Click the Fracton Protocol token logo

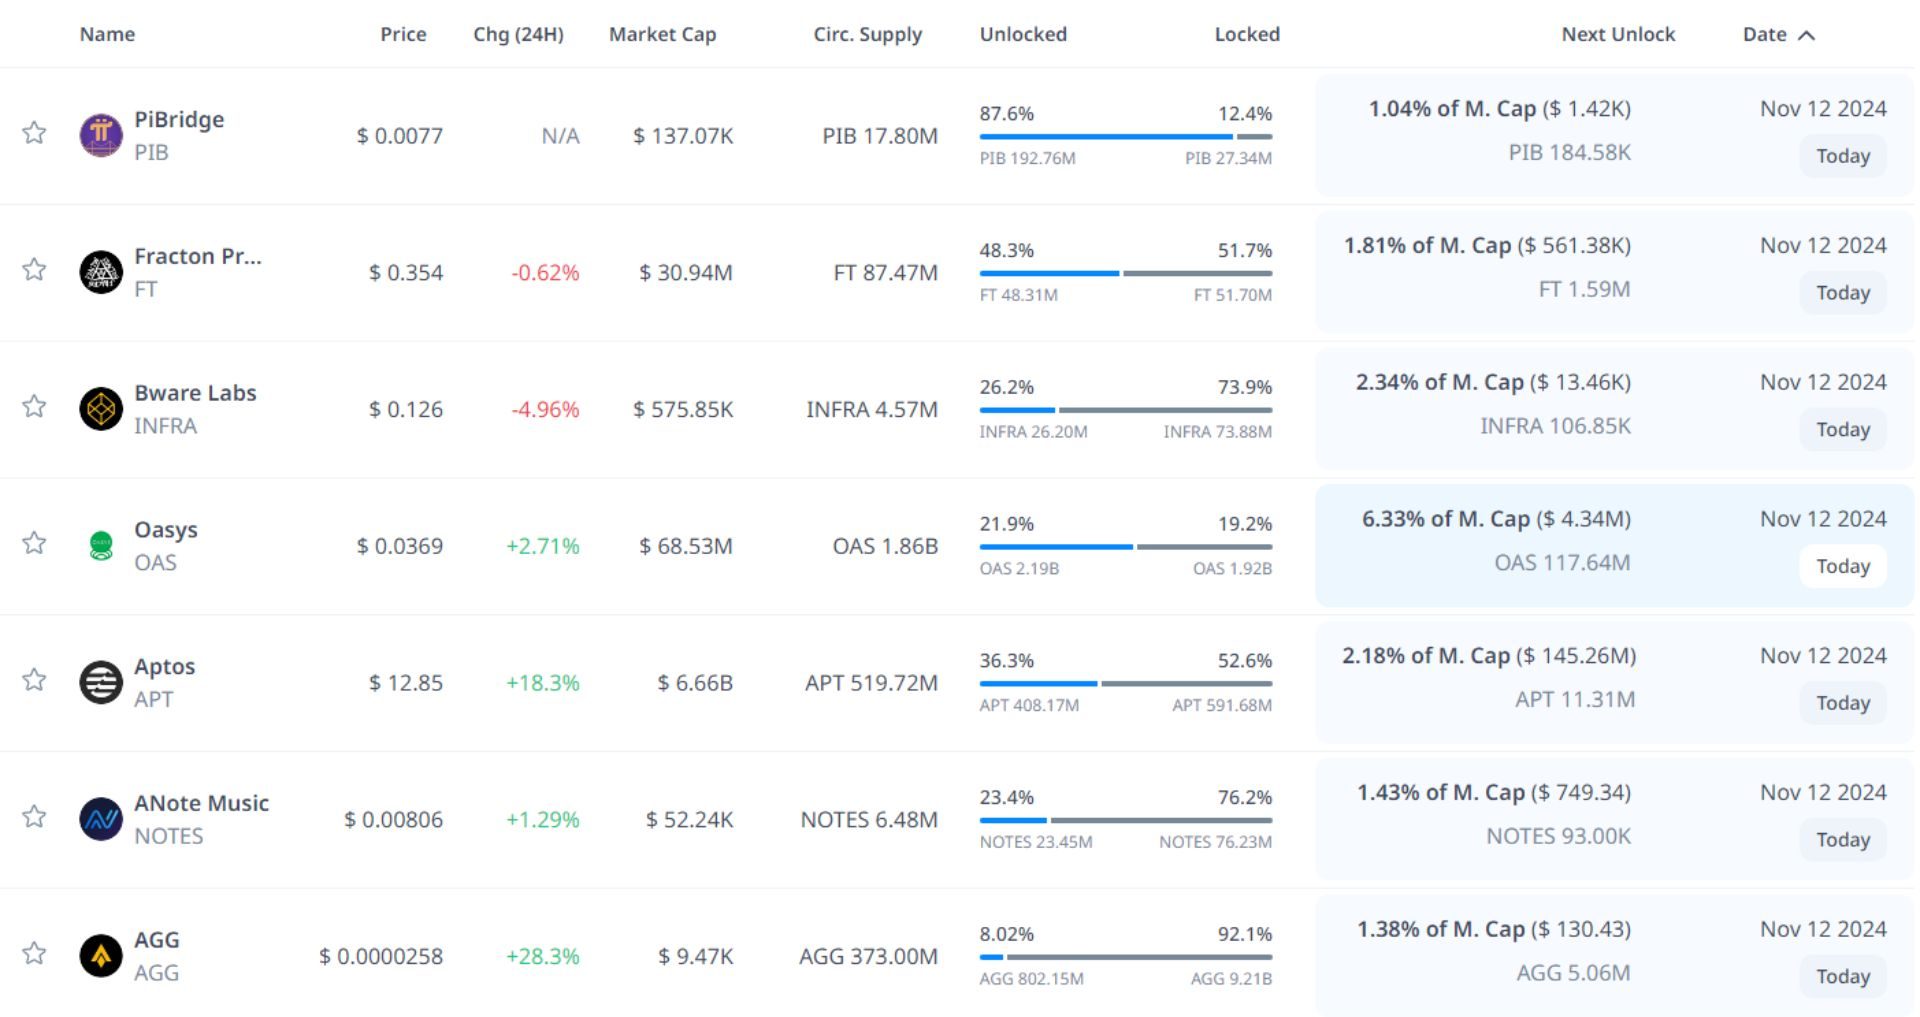click(101, 272)
